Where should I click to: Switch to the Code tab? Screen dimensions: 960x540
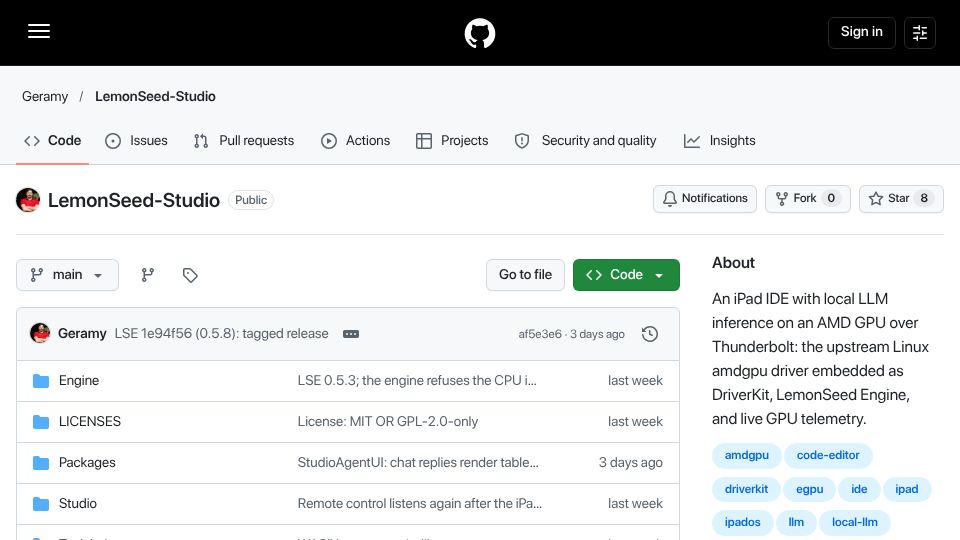(53, 141)
